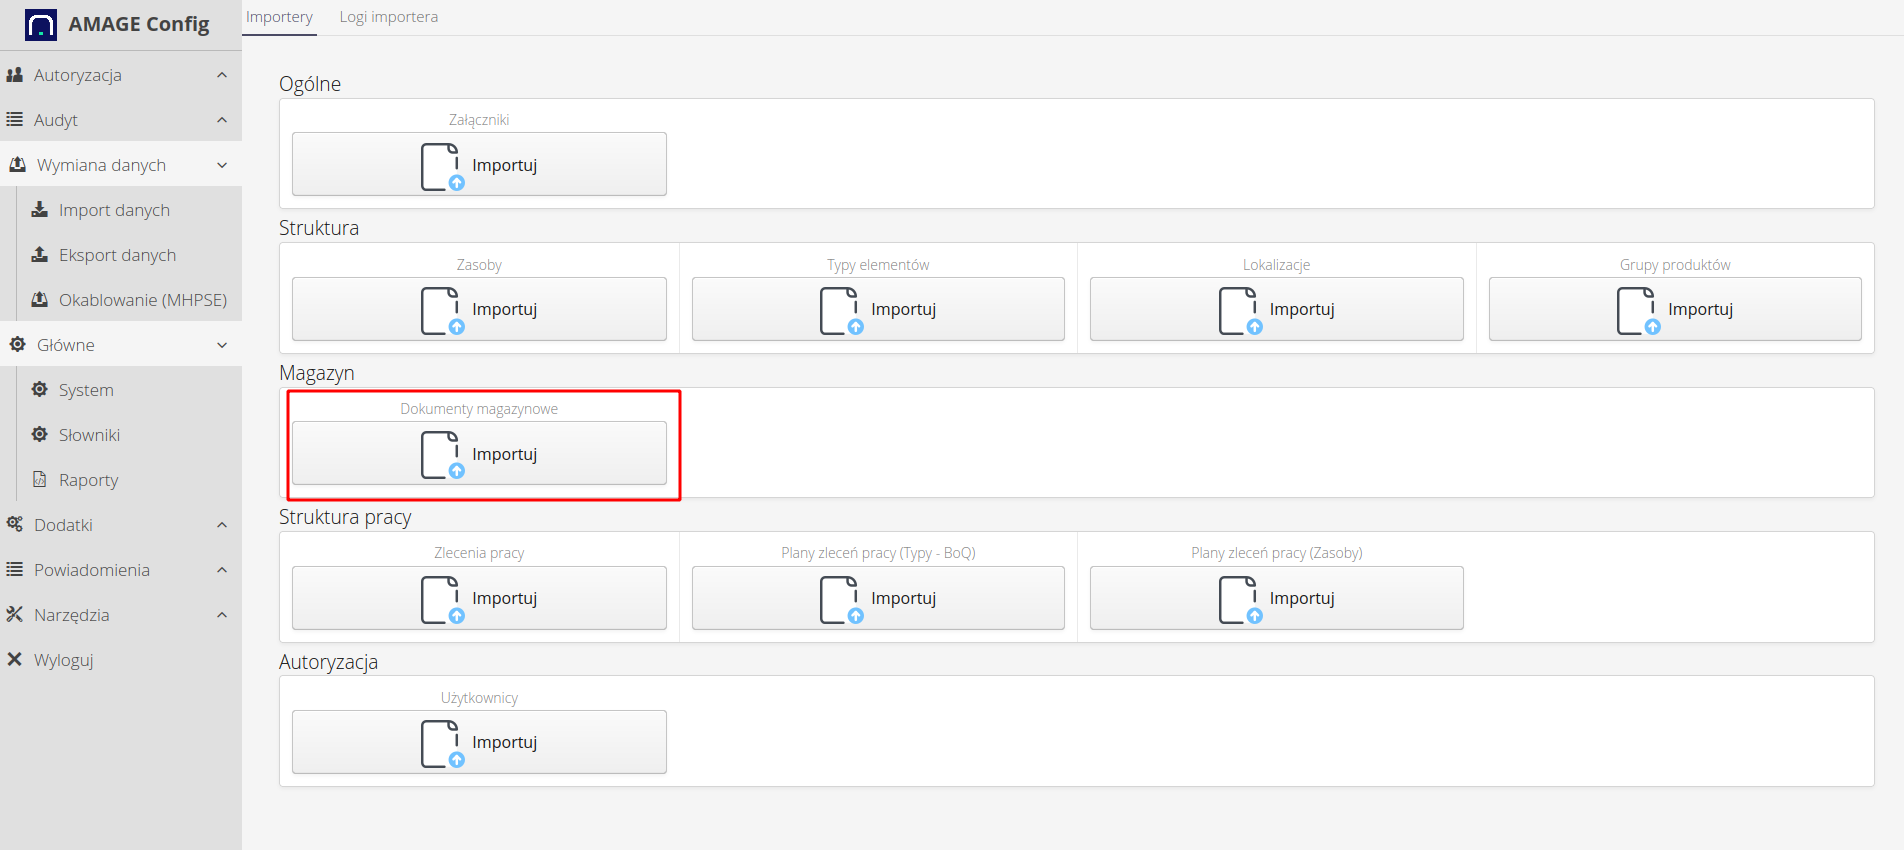
Task: Click the Raporty document icon
Action: click(40, 480)
